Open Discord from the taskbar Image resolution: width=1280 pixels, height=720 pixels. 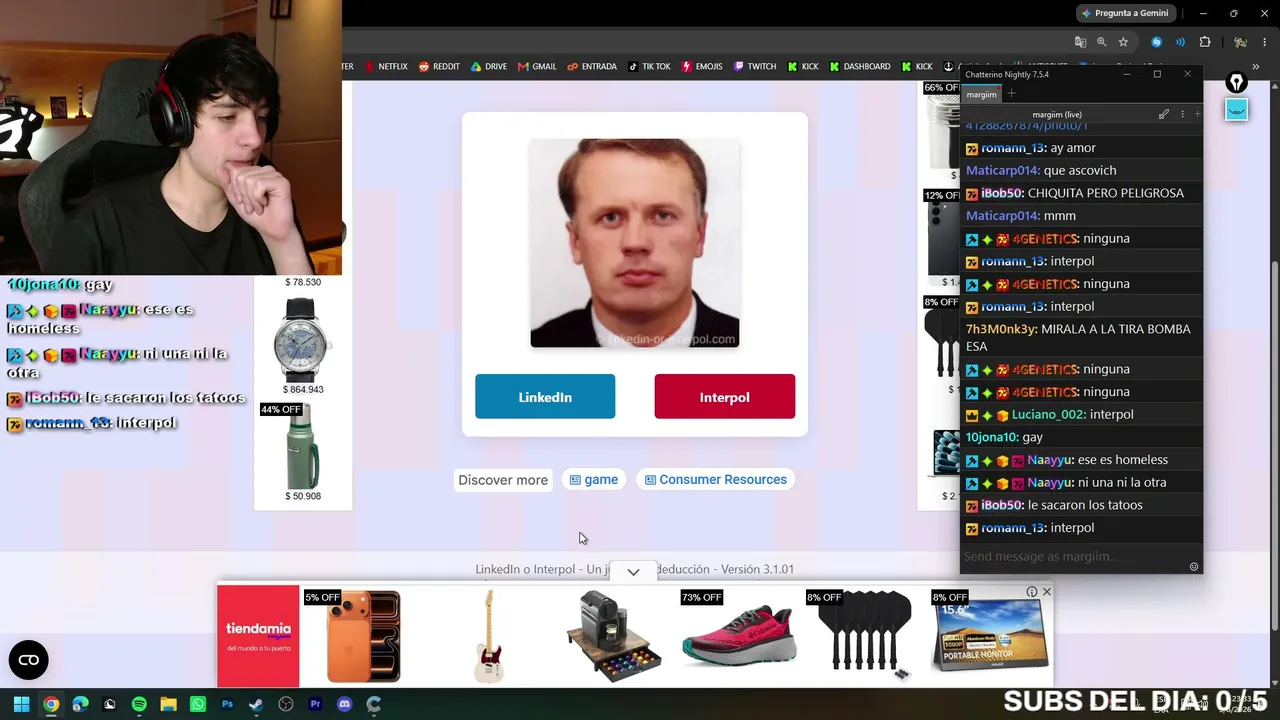tap(345, 704)
